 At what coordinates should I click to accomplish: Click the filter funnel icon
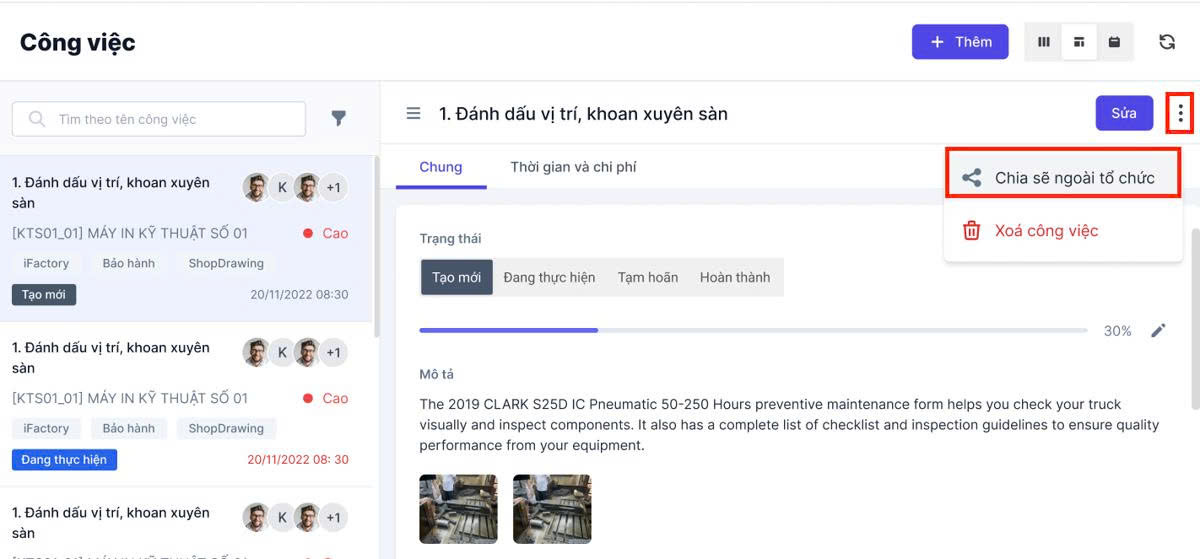click(x=339, y=119)
